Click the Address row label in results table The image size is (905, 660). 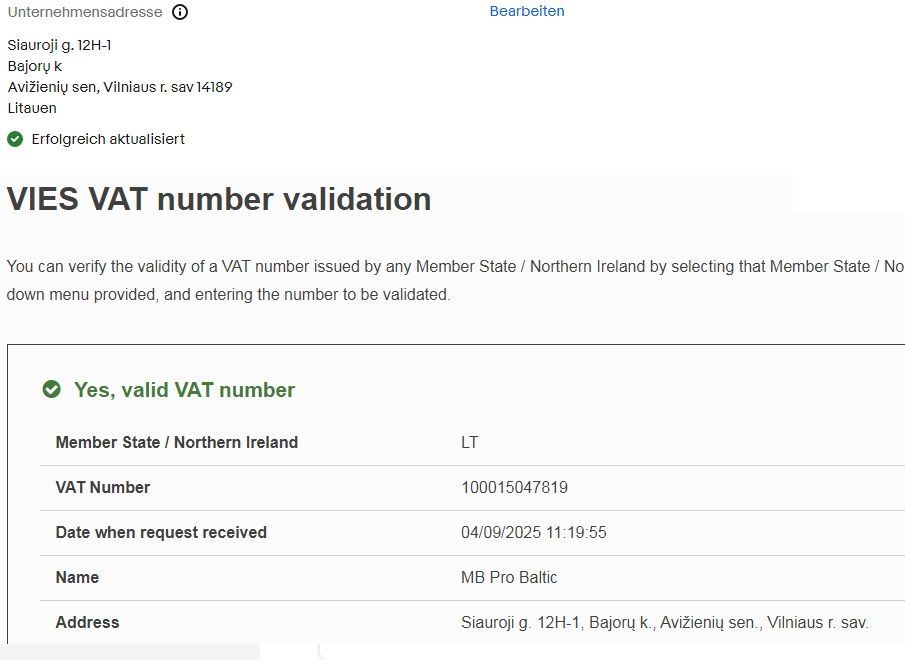tap(87, 622)
